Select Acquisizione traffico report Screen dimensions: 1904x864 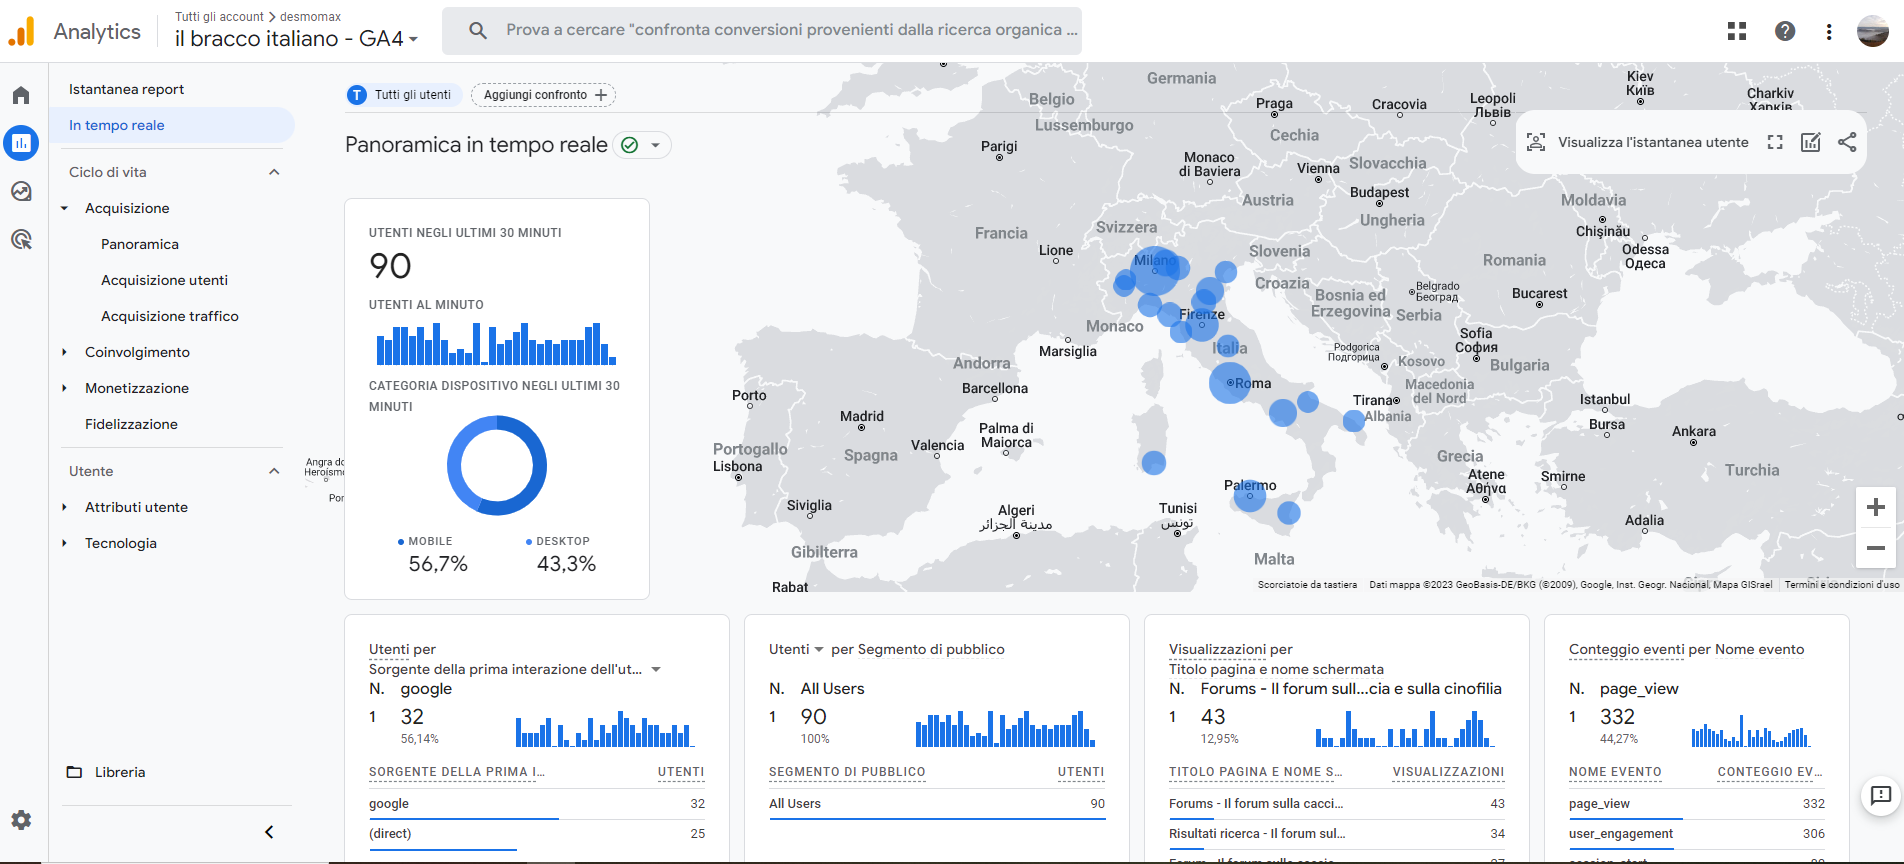pyautogui.click(x=170, y=316)
